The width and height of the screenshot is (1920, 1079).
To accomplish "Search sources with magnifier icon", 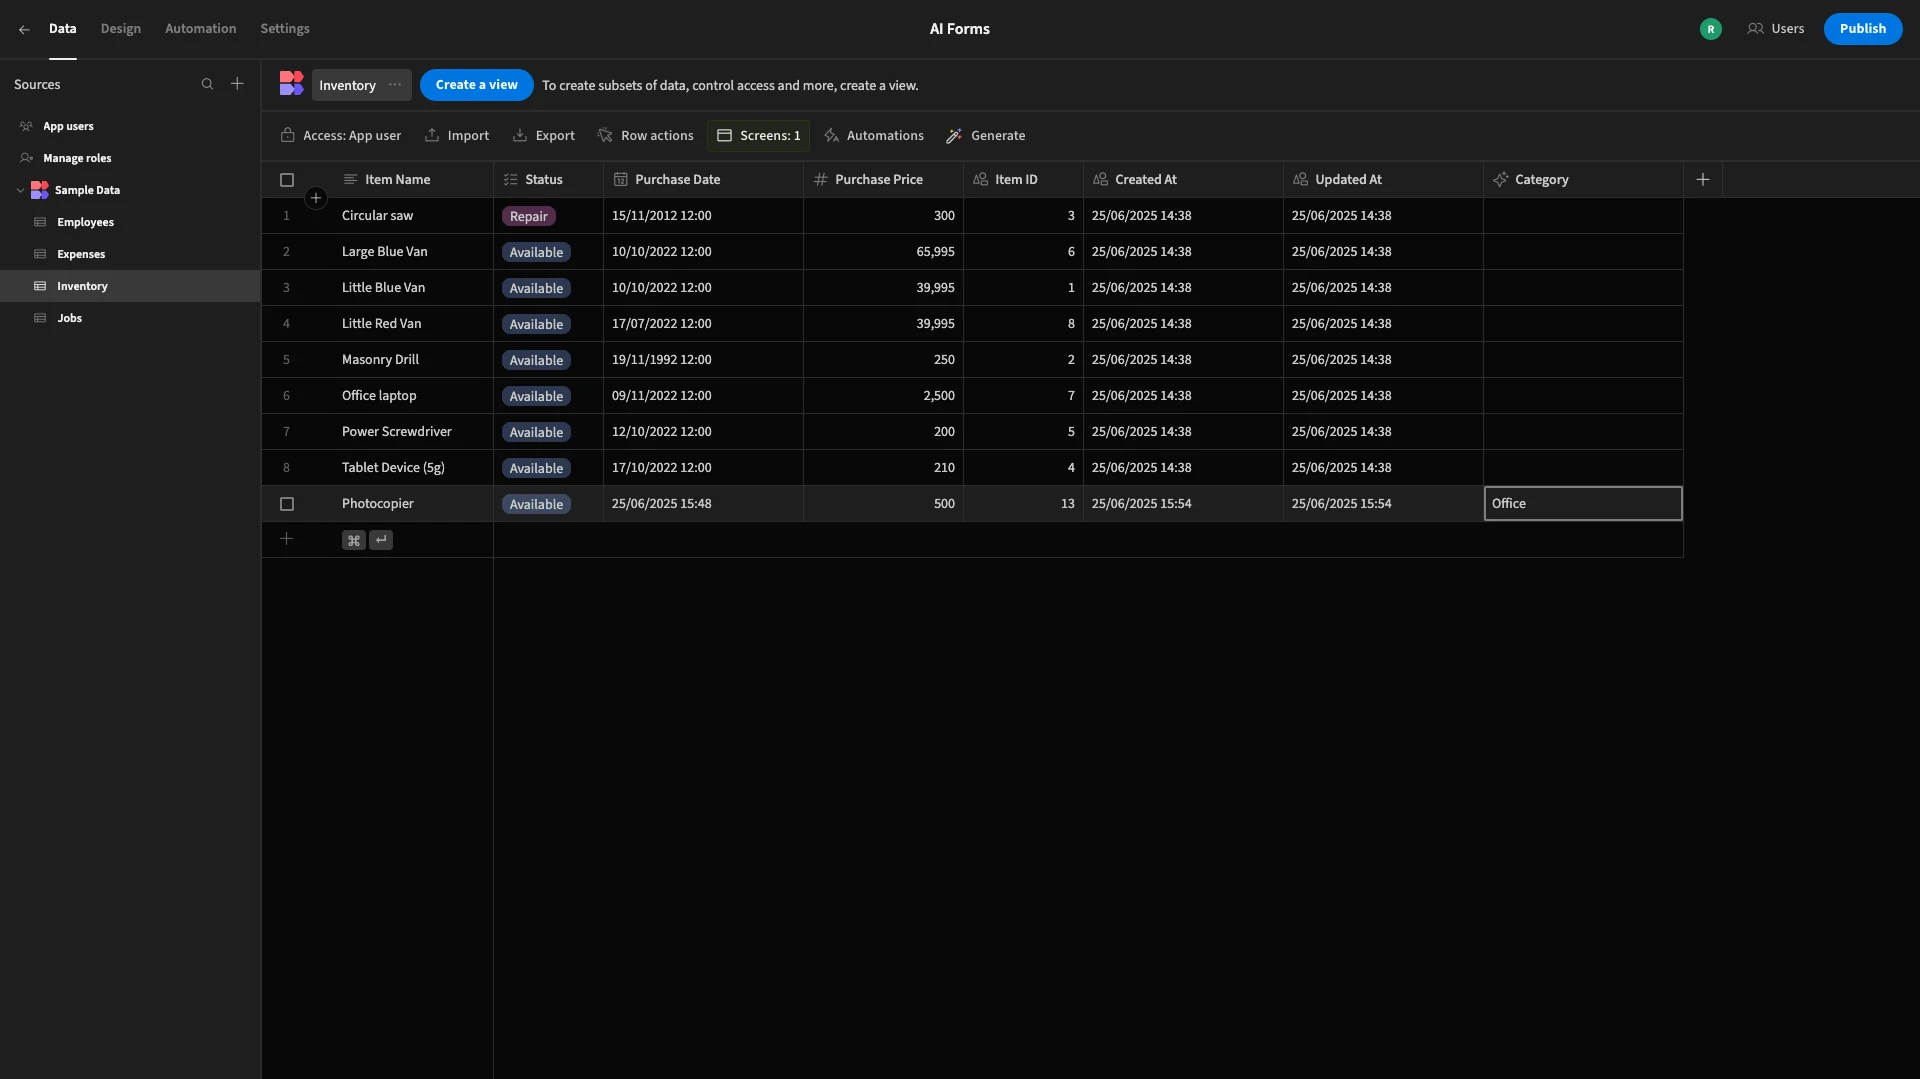I will pyautogui.click(x=207, y=84).
